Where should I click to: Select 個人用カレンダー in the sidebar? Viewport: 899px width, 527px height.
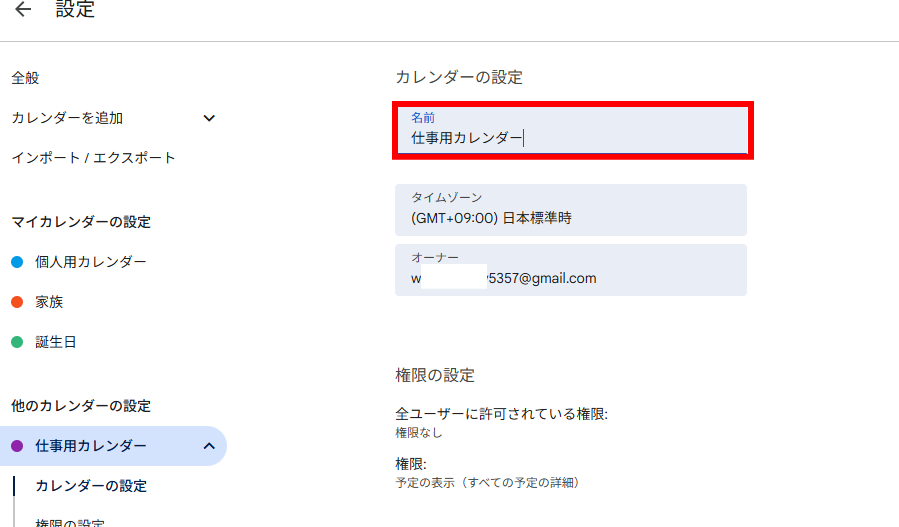(91, 262)
